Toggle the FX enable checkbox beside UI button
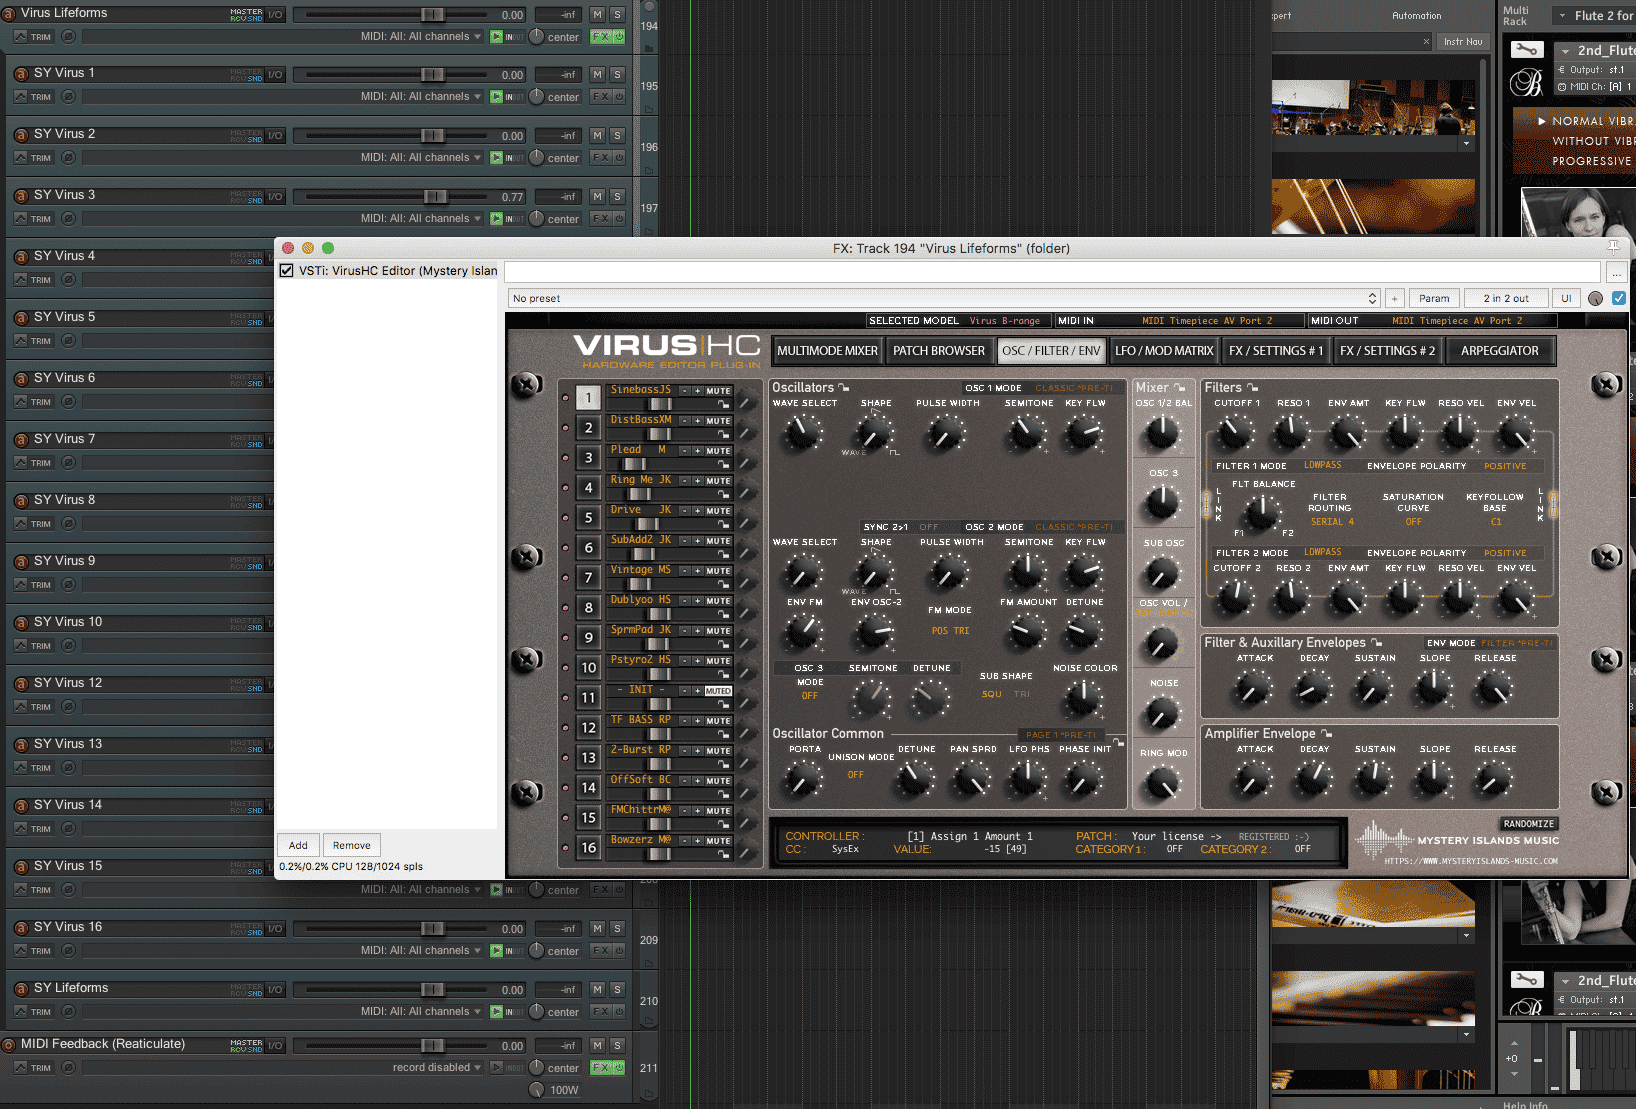1636x1109 pixels. [x=1619, y=298]
